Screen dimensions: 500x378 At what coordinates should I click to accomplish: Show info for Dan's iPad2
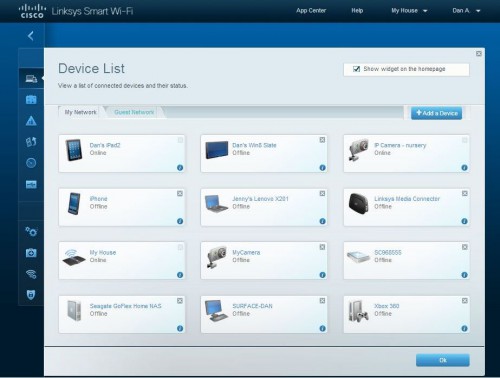point(180,168)
